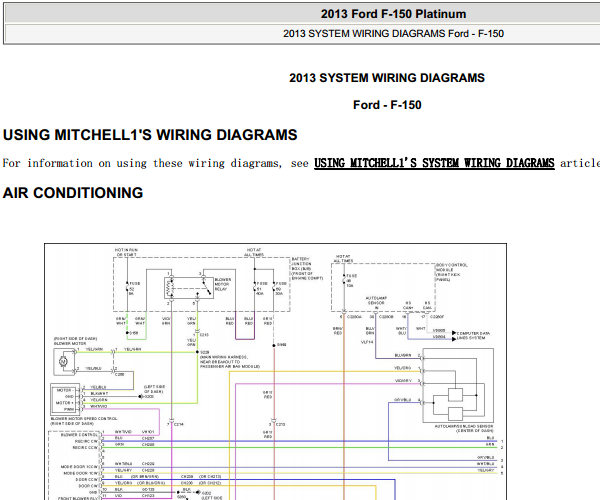Screen dimensions: 600x500
Task: Click the 'MAIN WIRING HARNESS' note near S228
Action: point(230,362)
